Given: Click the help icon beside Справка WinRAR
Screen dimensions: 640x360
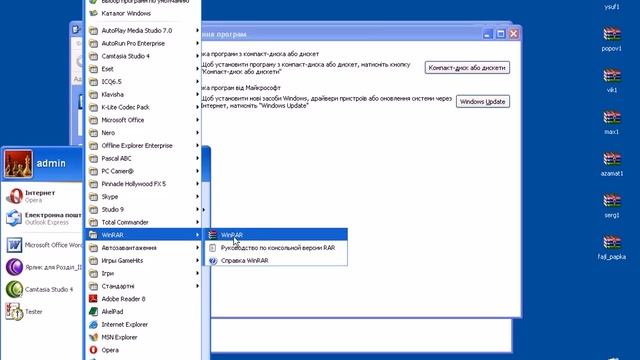Looking at the screenshot, I should 212,260.
